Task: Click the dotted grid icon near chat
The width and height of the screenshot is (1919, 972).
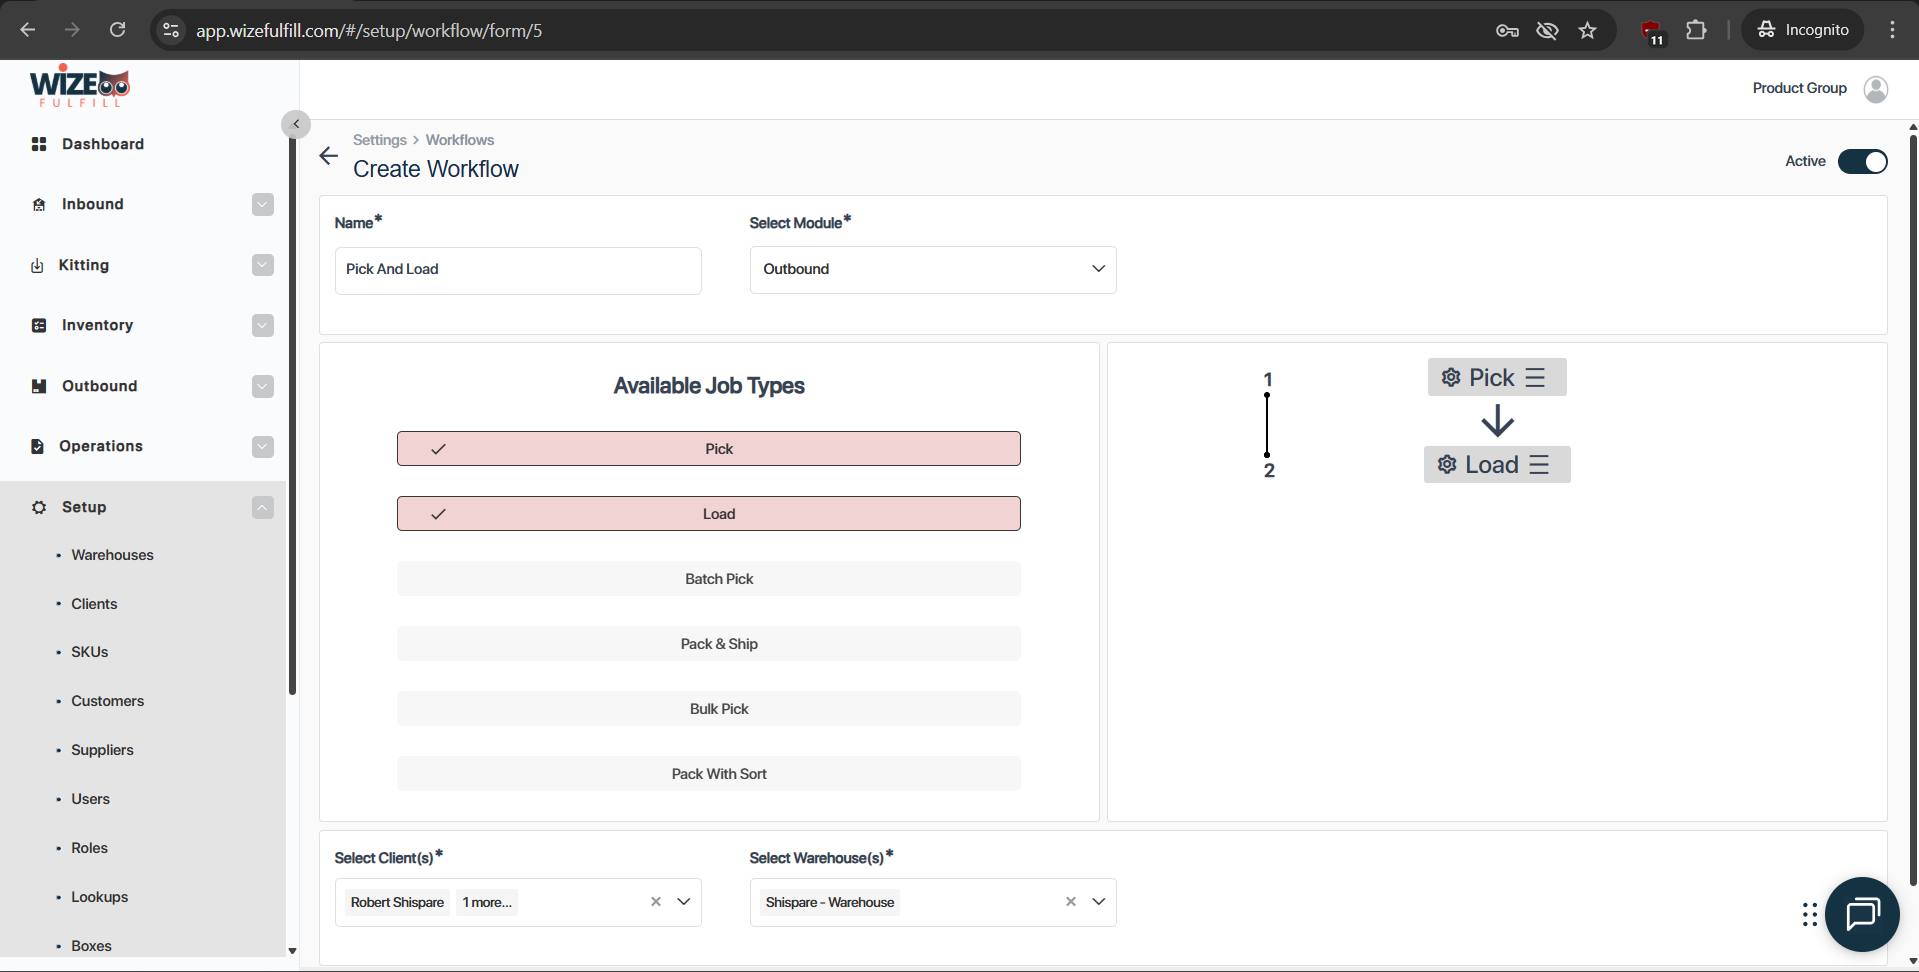Action: pos(1810,914)
